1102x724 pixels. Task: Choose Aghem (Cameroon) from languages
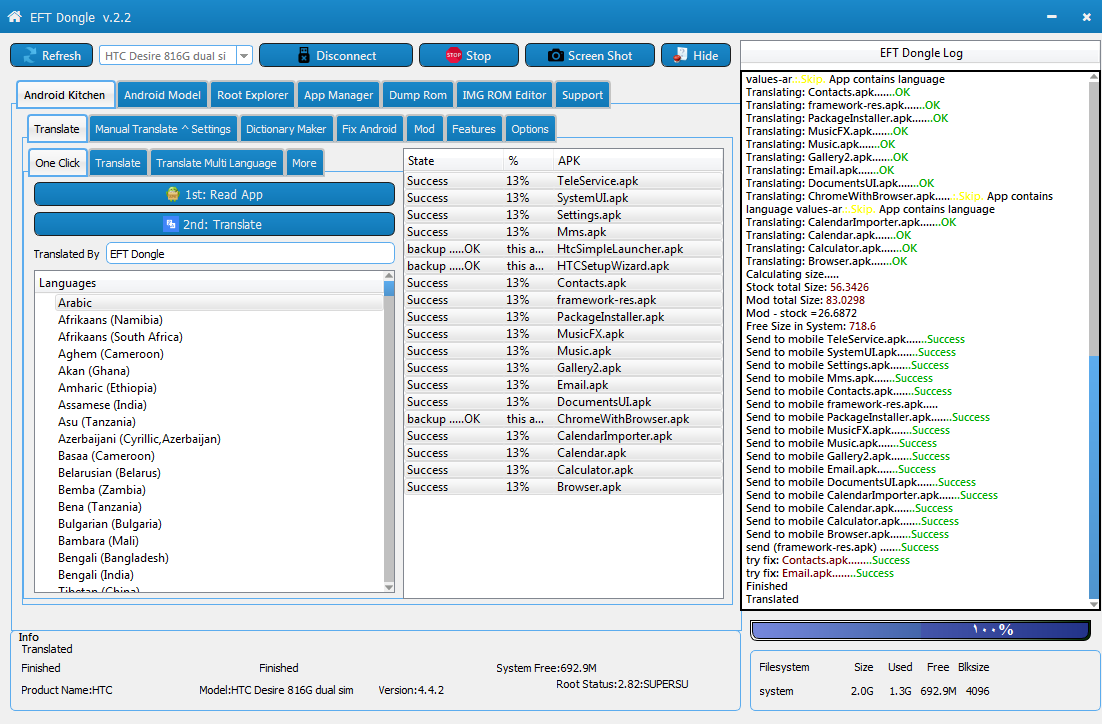(x=111, y=354)
